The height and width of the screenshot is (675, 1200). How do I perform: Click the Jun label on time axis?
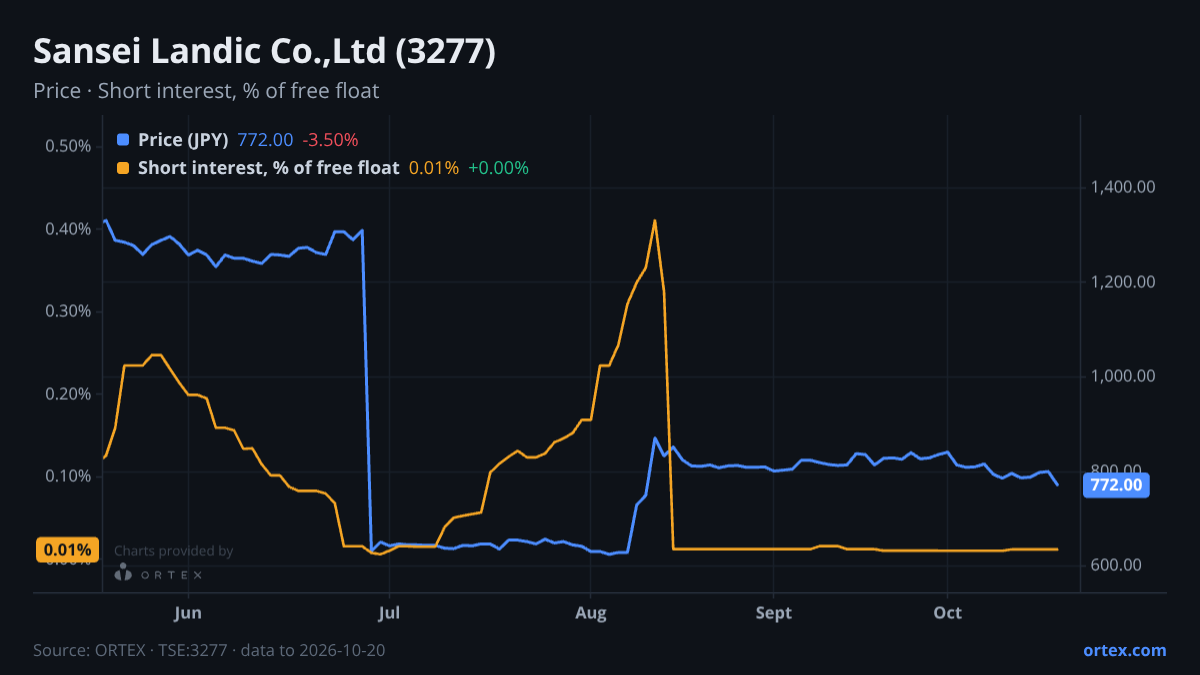pyautogui.click(x=188, y=612)
